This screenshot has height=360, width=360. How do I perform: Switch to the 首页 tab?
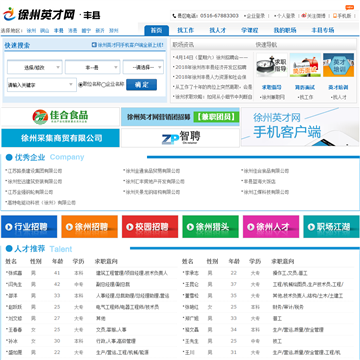pyautogui.click(x=157, y=30)
